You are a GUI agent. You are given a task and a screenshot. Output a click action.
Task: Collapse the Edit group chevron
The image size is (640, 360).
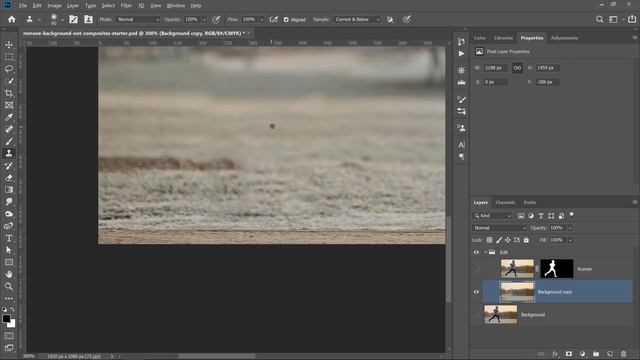(485, 252)
